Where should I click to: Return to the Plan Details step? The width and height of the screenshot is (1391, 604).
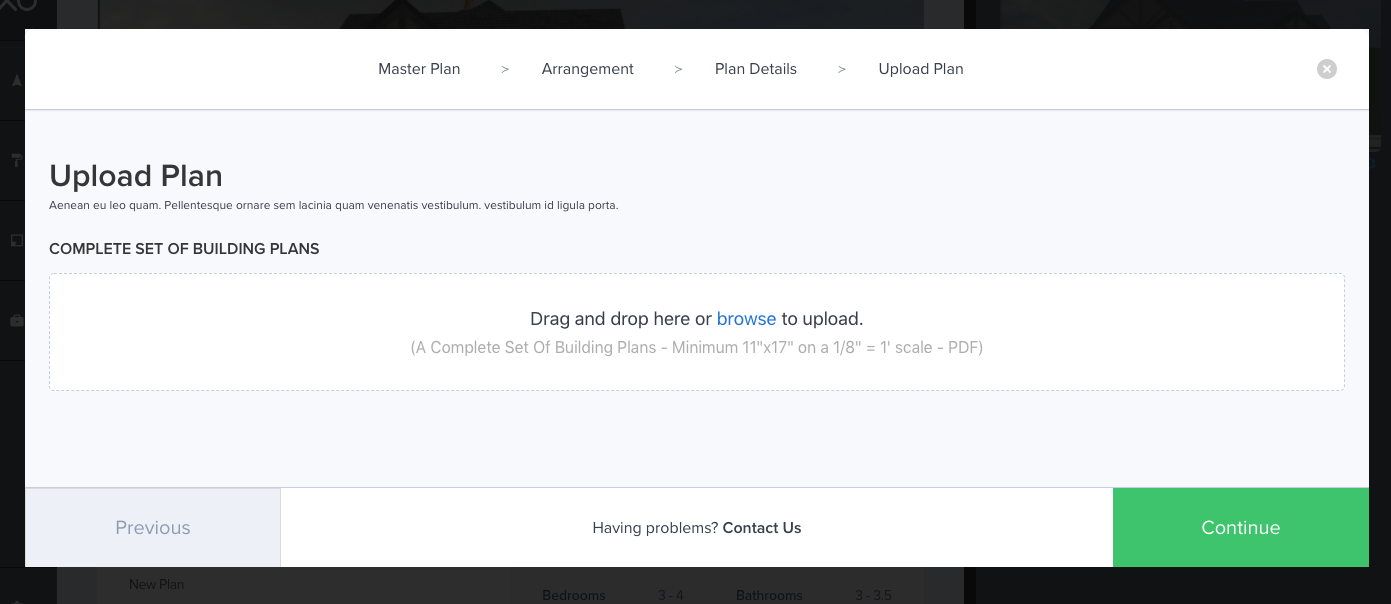click(756, 69)
